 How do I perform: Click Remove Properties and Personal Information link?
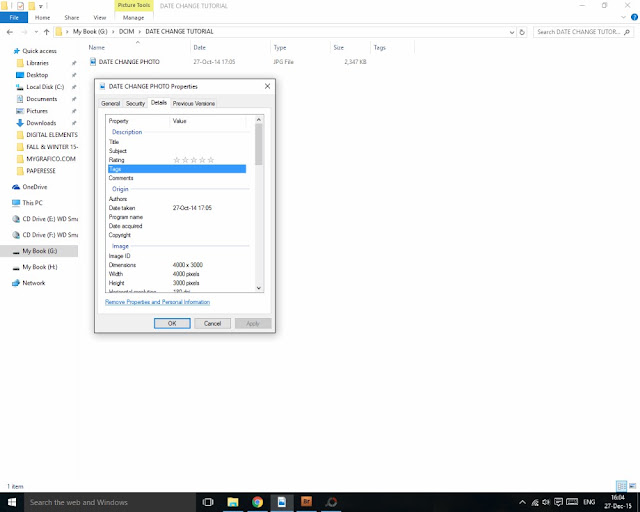158,302
